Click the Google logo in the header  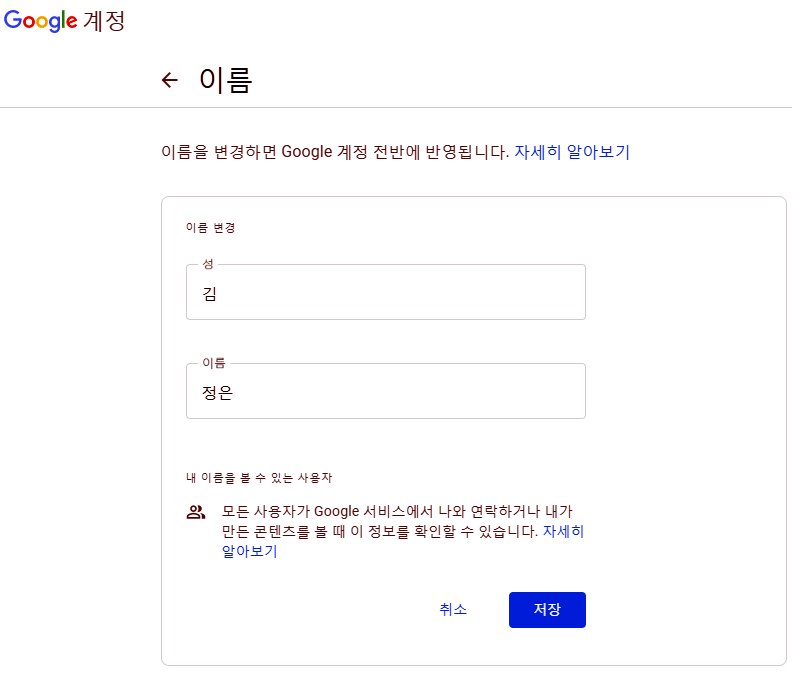40,21
